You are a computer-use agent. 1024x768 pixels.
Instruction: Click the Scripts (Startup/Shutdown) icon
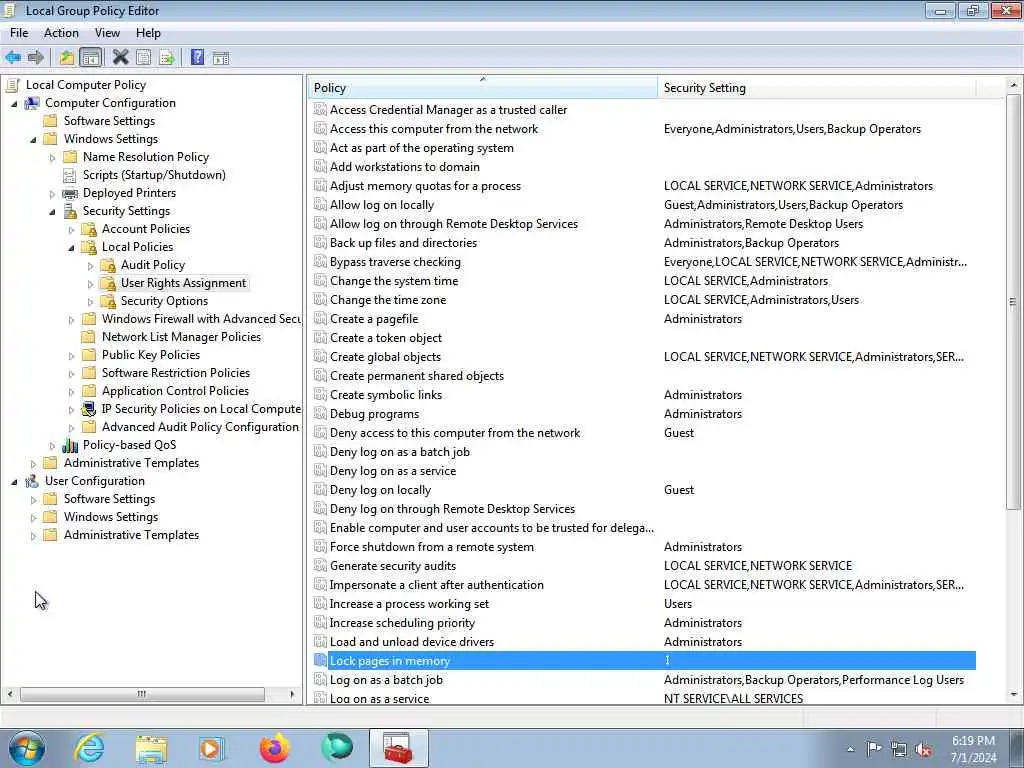pos(69,175)
